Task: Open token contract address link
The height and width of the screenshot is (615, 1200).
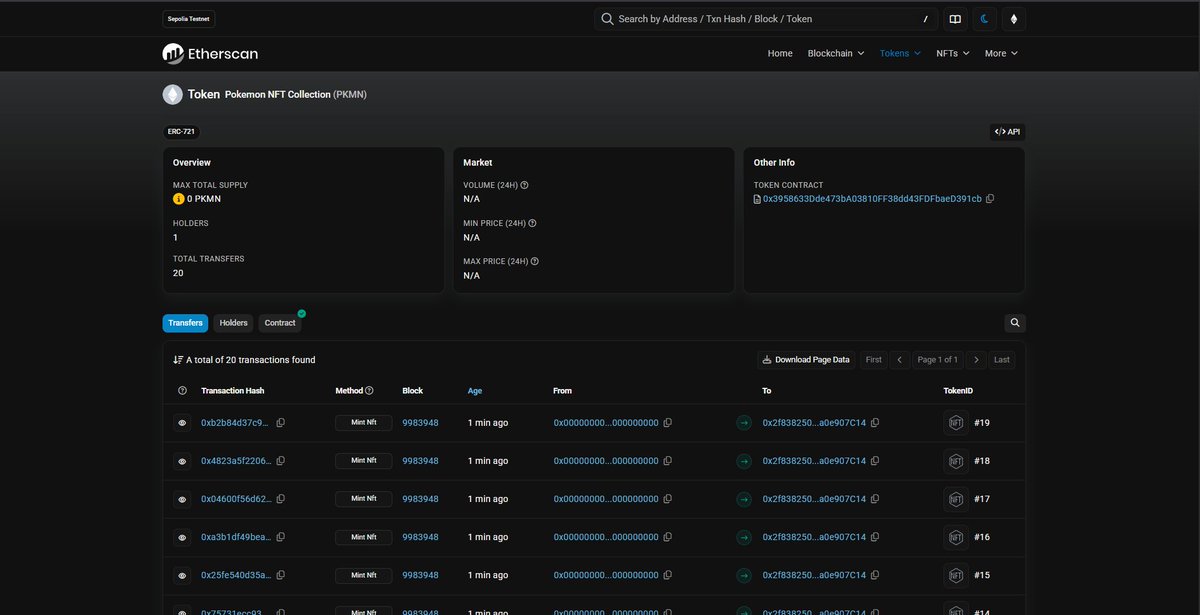Action: [x=872, y=199]
